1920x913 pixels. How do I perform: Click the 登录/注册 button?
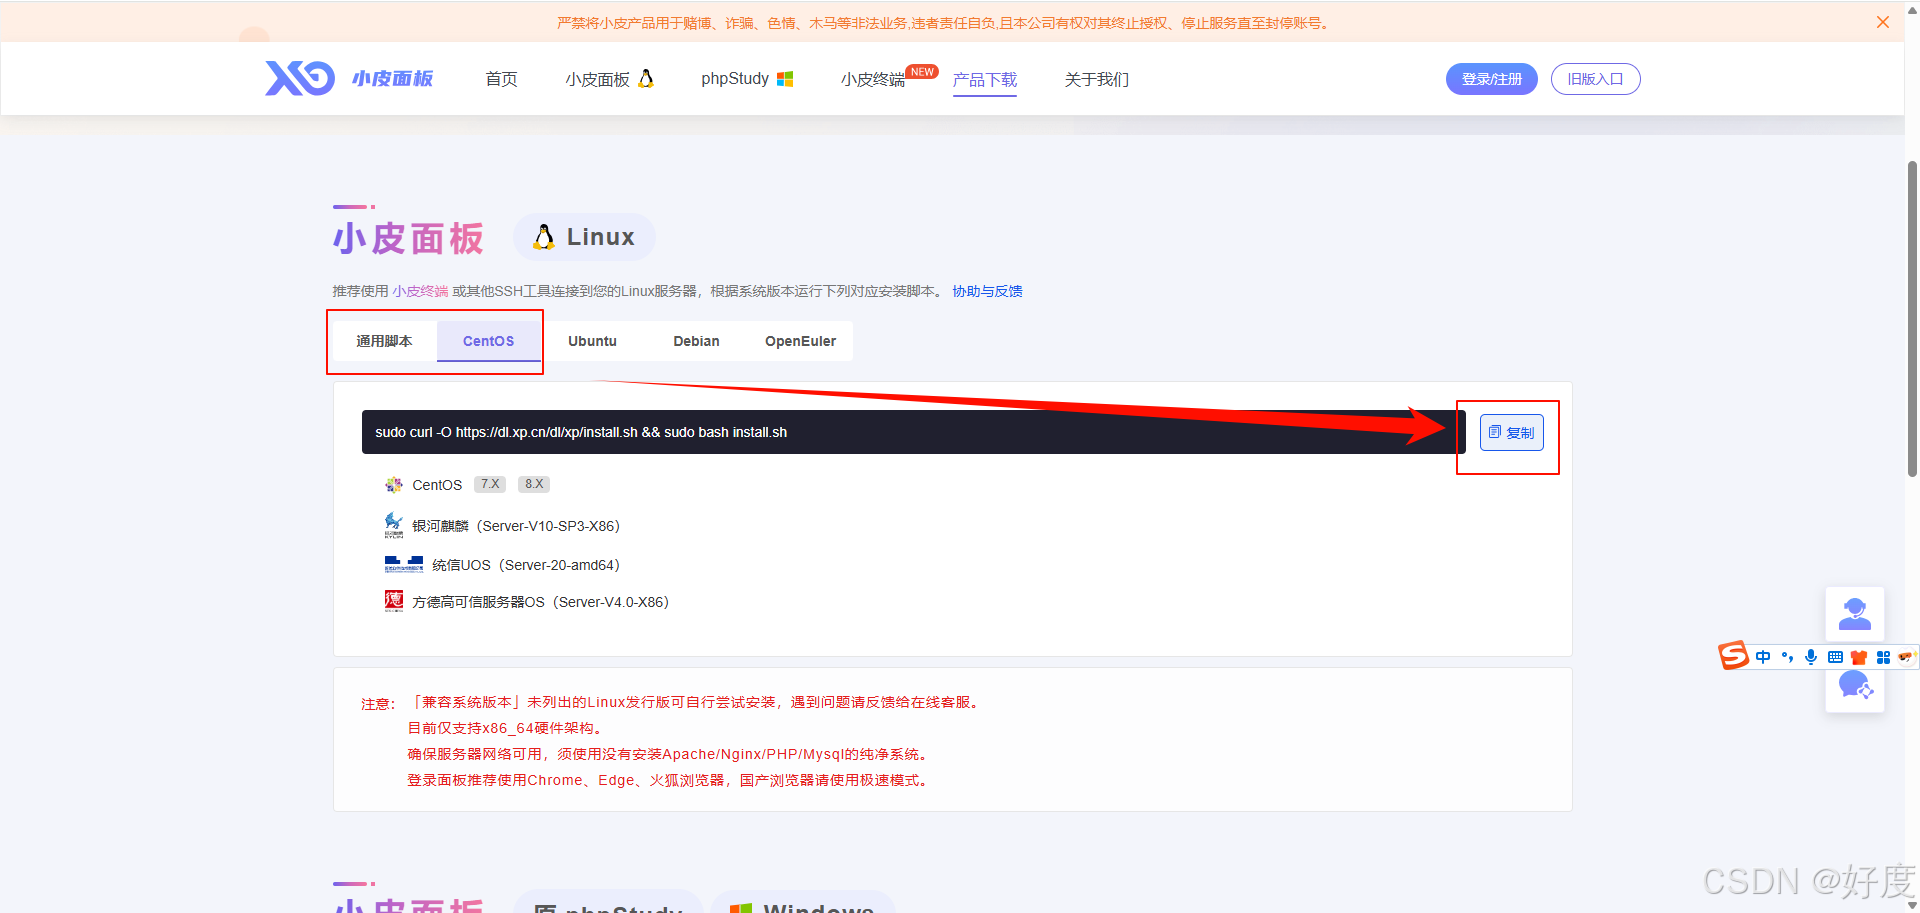(x=1492, y=79)
